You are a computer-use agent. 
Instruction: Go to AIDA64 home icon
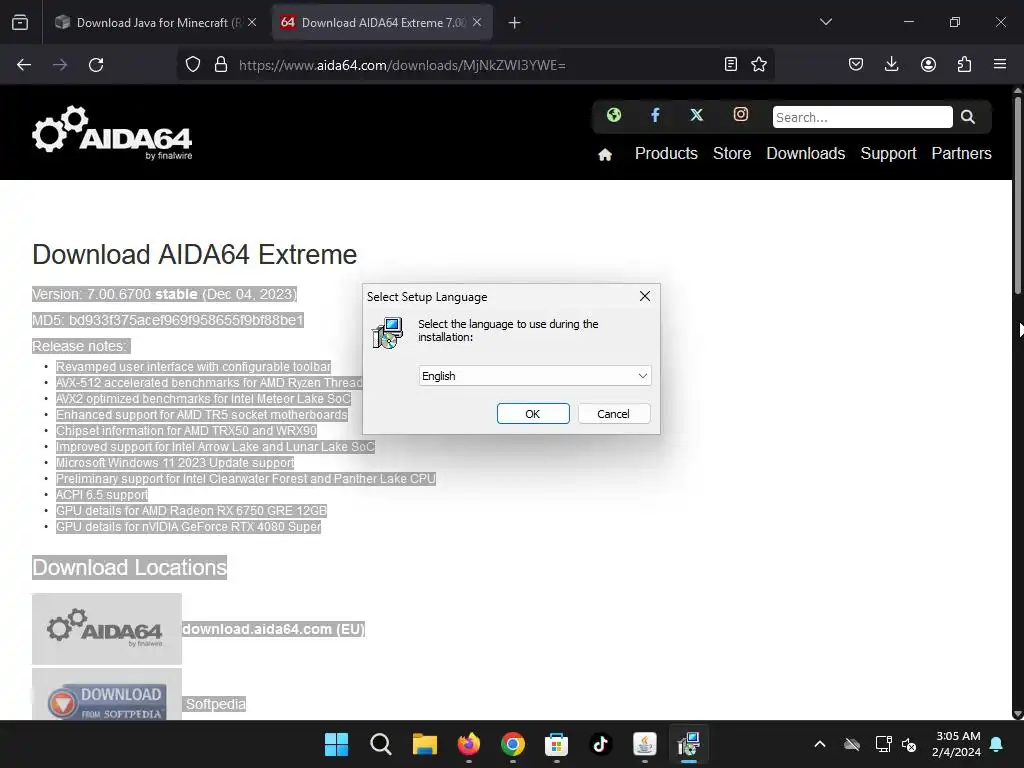tap(605, 154)
